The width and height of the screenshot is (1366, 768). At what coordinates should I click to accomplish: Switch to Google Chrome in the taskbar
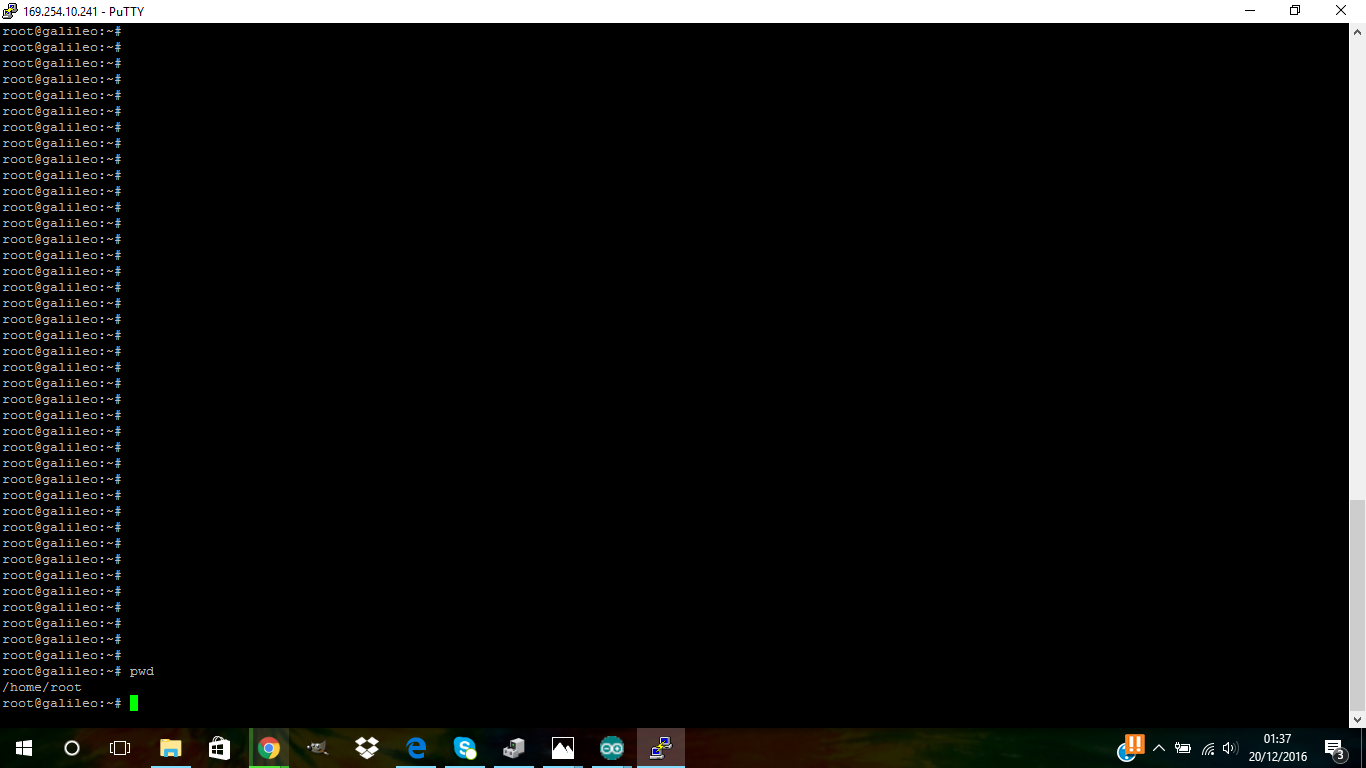[x=269, y=748]
